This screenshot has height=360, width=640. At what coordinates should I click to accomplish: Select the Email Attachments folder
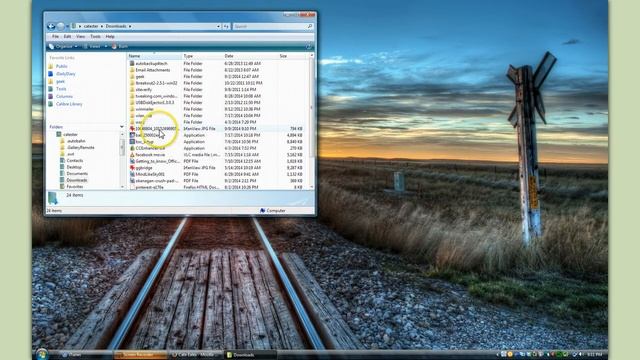153,70
